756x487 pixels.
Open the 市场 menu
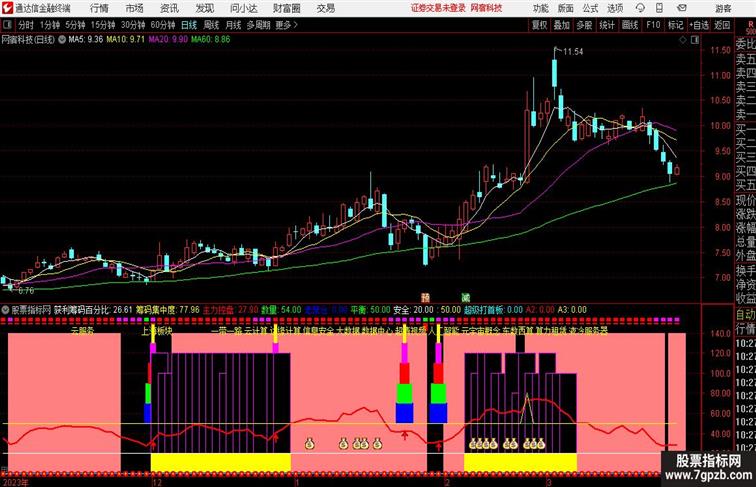[x=135, y=8]
